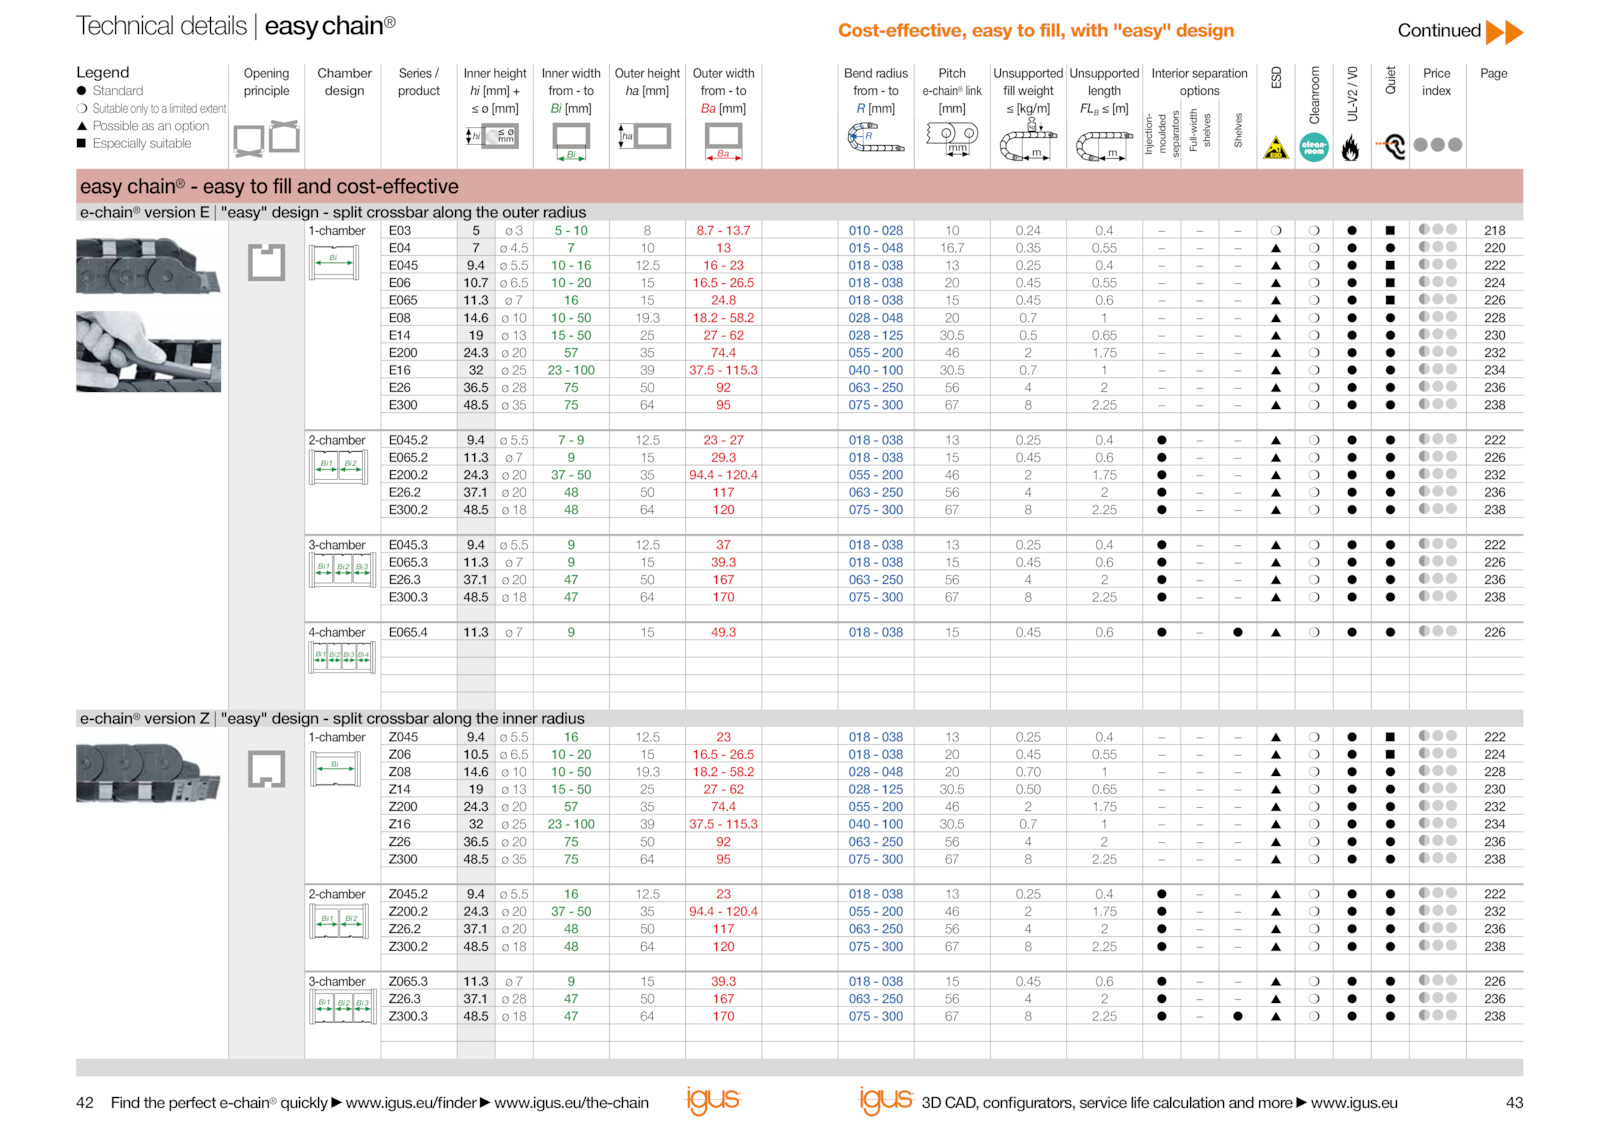Click outer width 8.7 - 13.7 value
Viewport: 1600px width, 1131px height.
point(723,231)
